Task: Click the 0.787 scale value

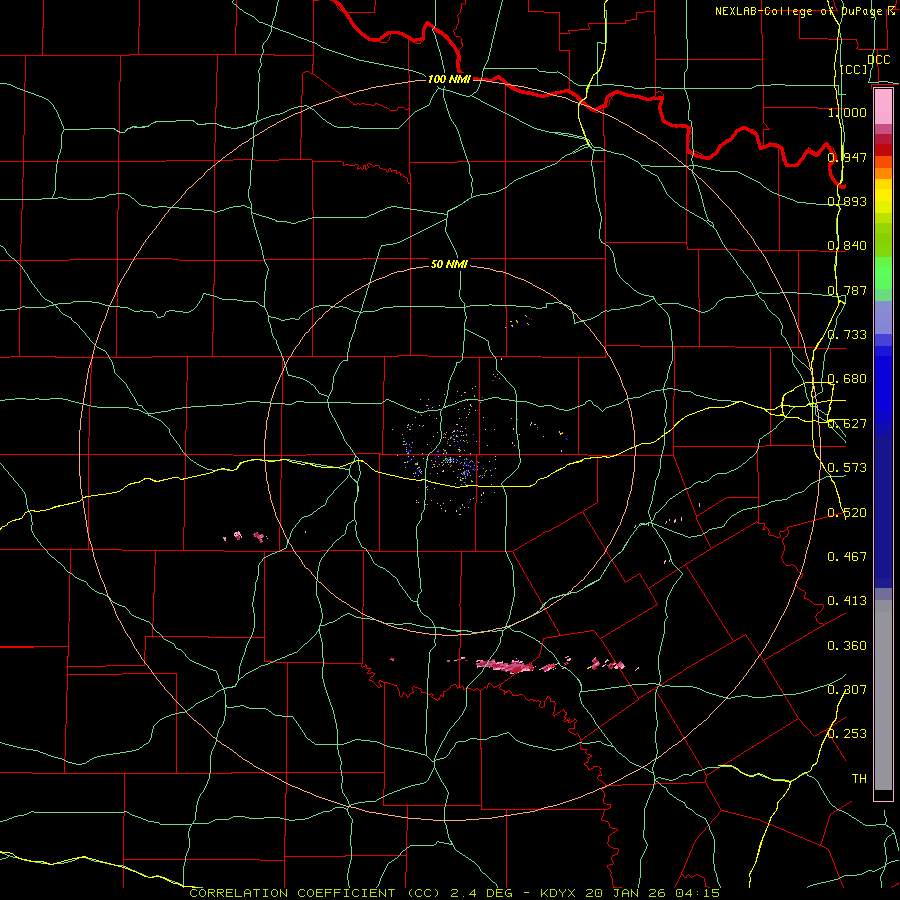Action: pos(847,290)
